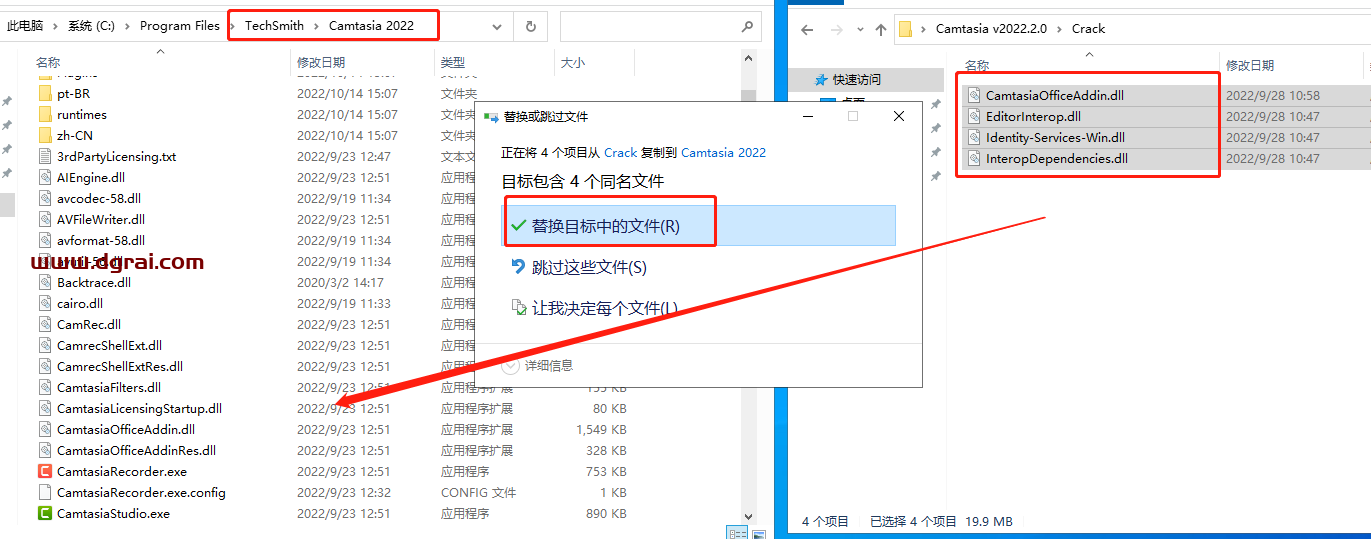Go to 系统 (C:) in the breadcrumb

pos(92,26)
